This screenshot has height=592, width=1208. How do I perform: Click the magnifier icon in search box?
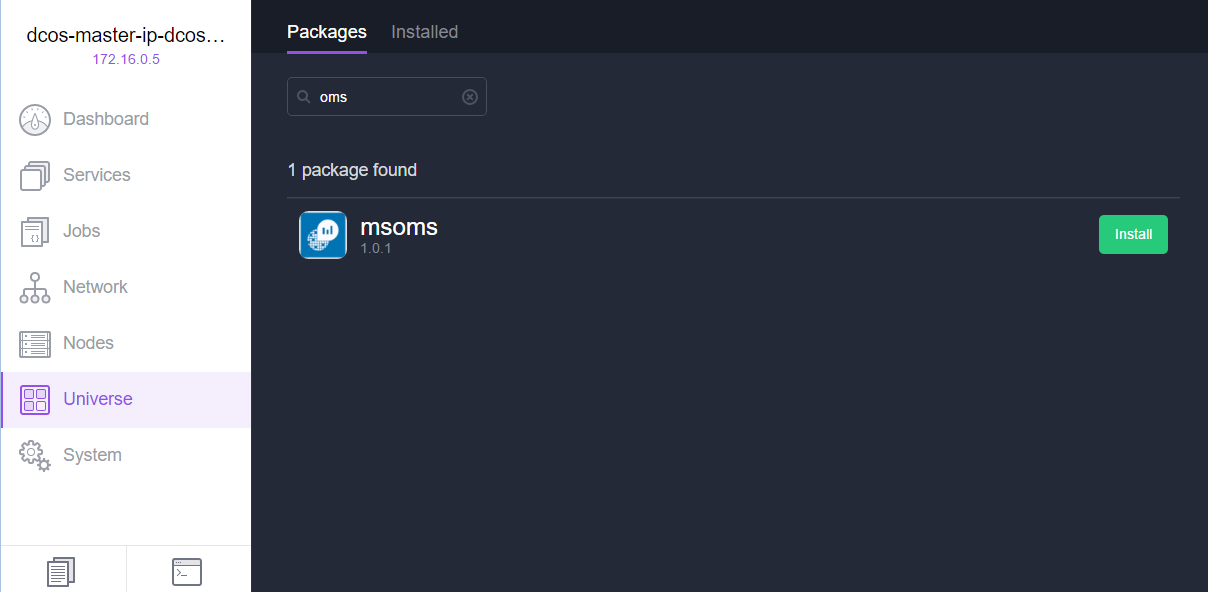pos(304,97)
